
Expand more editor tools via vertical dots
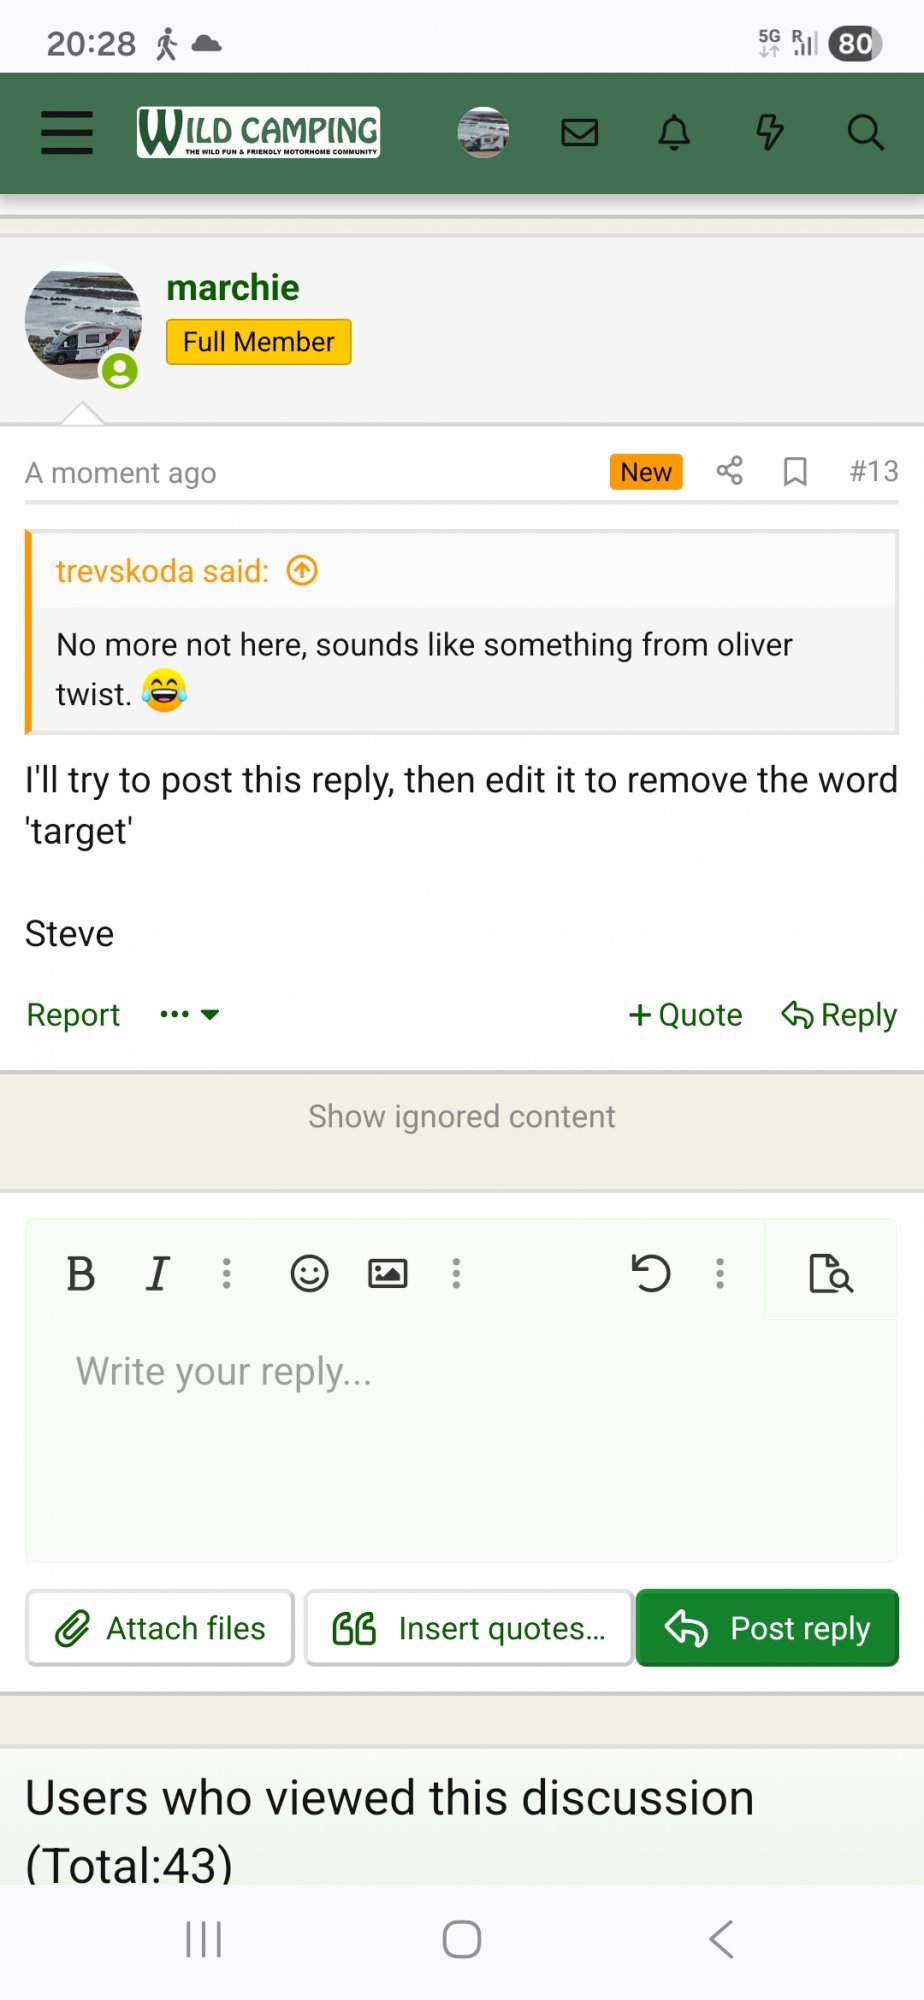point(456,1273)
